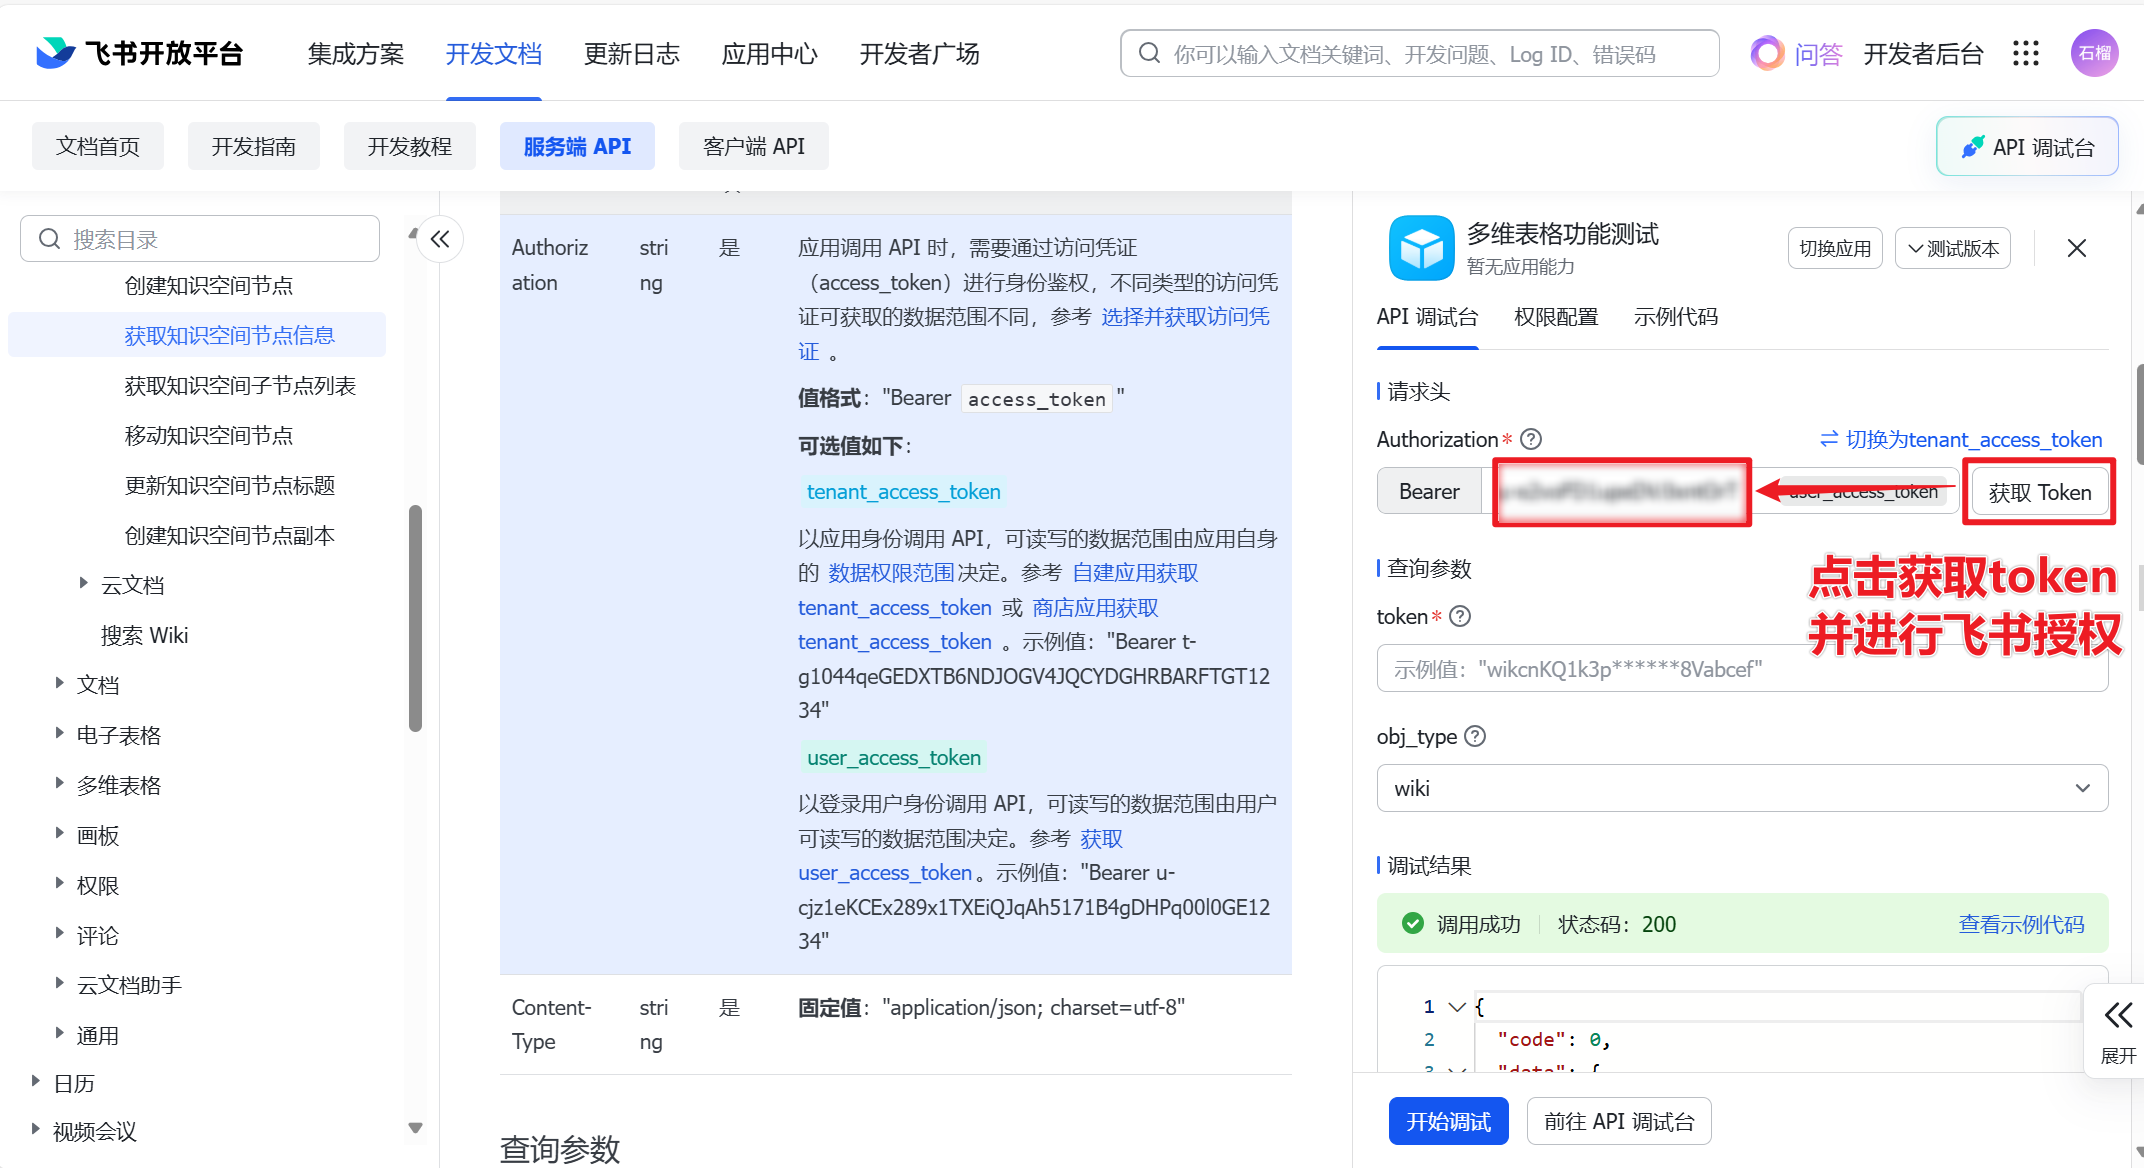
Task: Switch to tenant_access_token authorization
Action: point(1960,439)
